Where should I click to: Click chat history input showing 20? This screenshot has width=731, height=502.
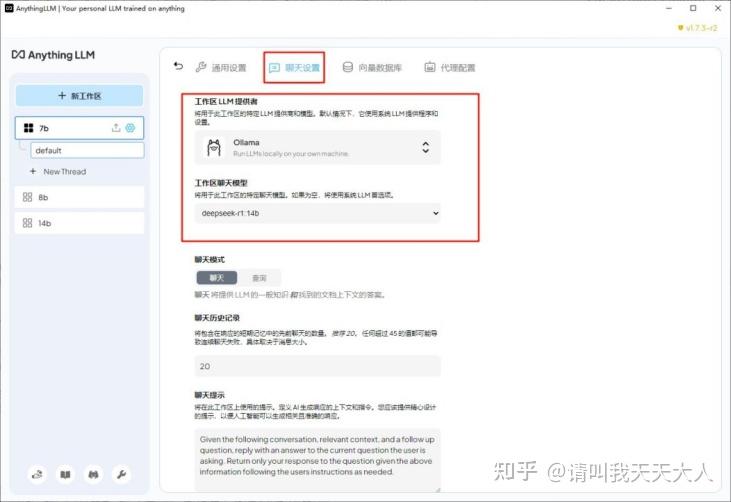pos(317,366)
